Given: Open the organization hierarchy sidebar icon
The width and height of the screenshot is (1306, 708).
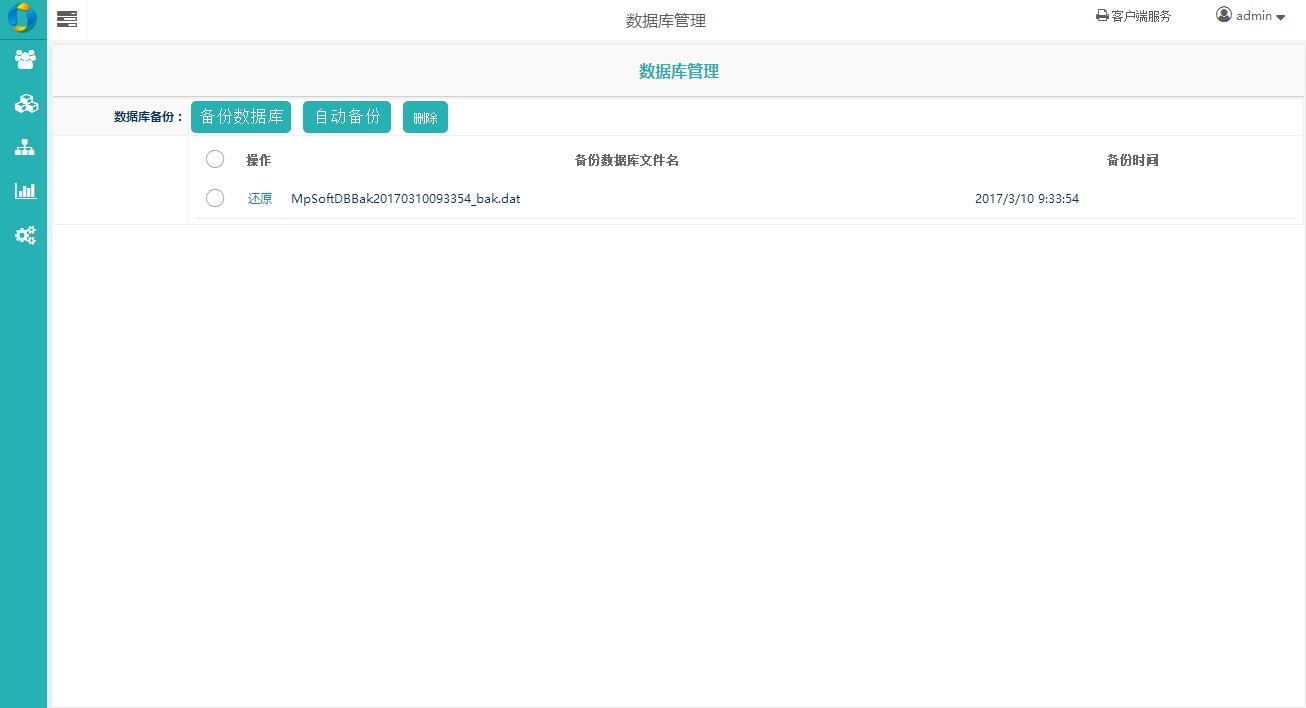Looking at the screenshot, I should coord(25,147).
